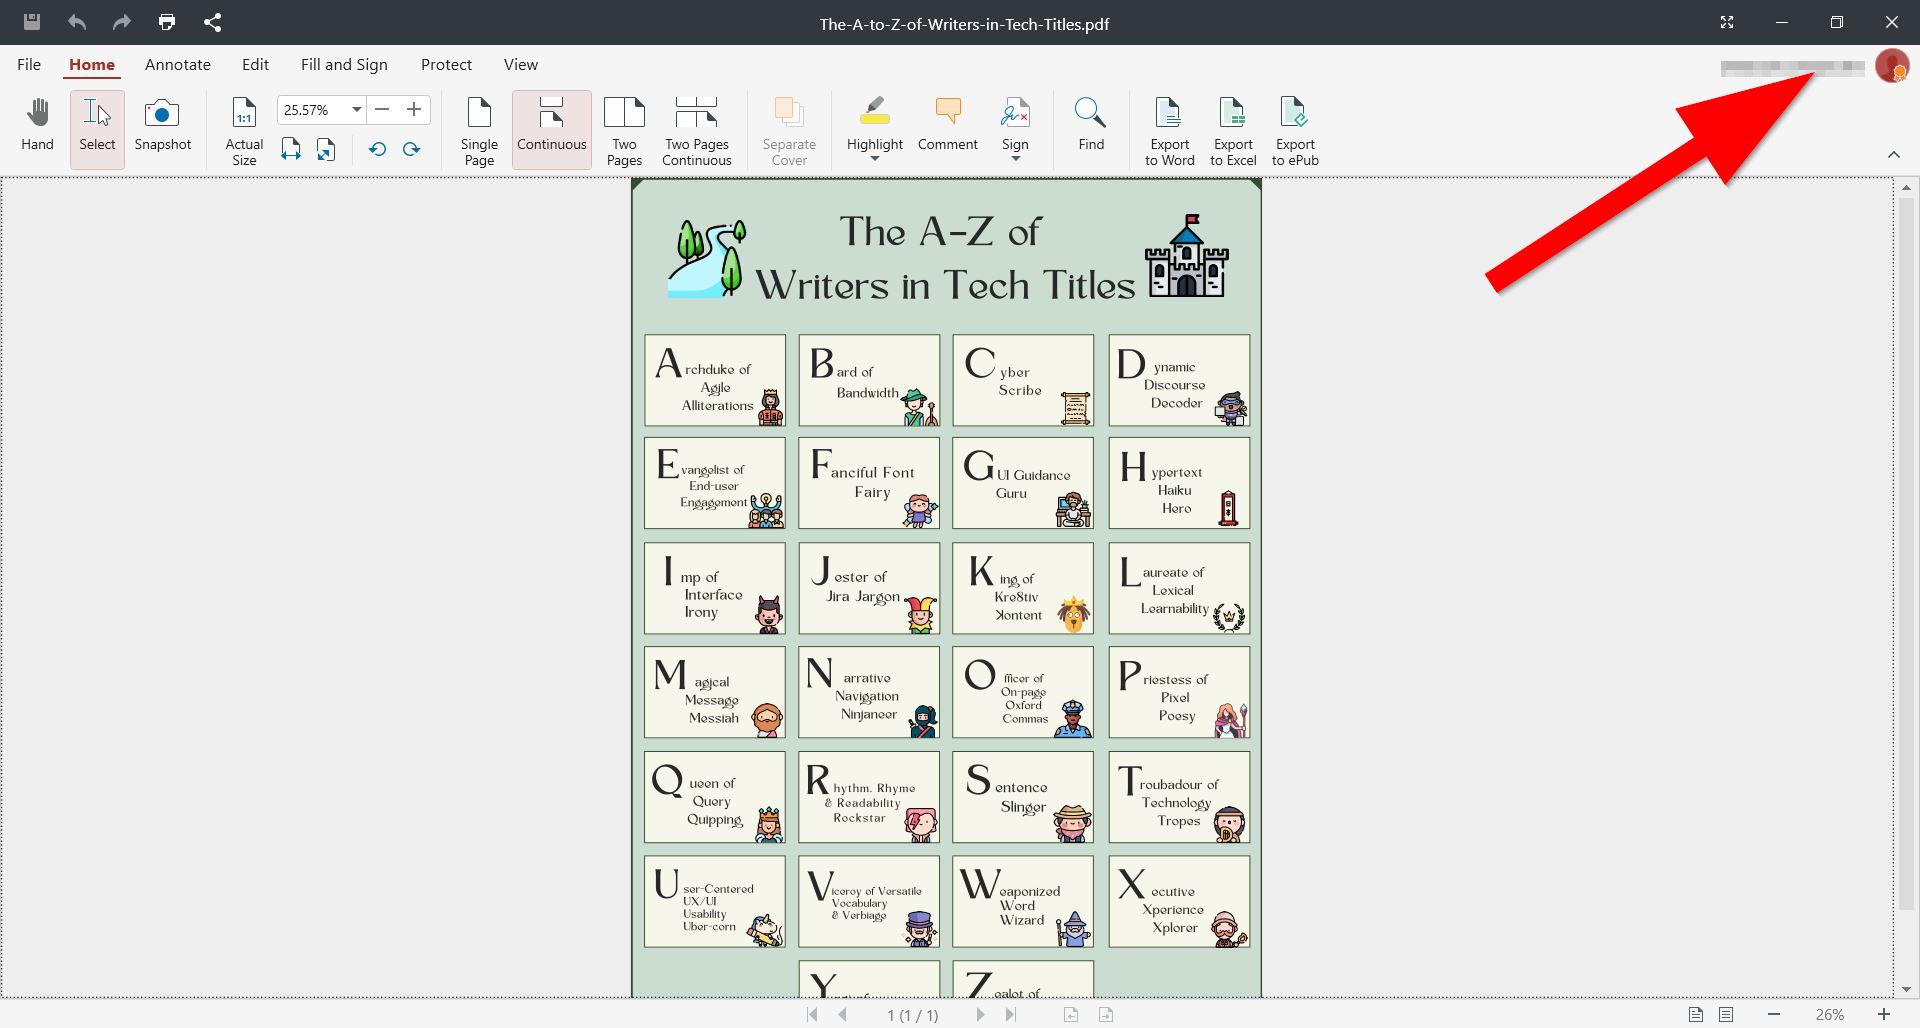Enable Two Pages Continuous layout
This screenshot has height=1028, width=1920.
pos(696,131)
